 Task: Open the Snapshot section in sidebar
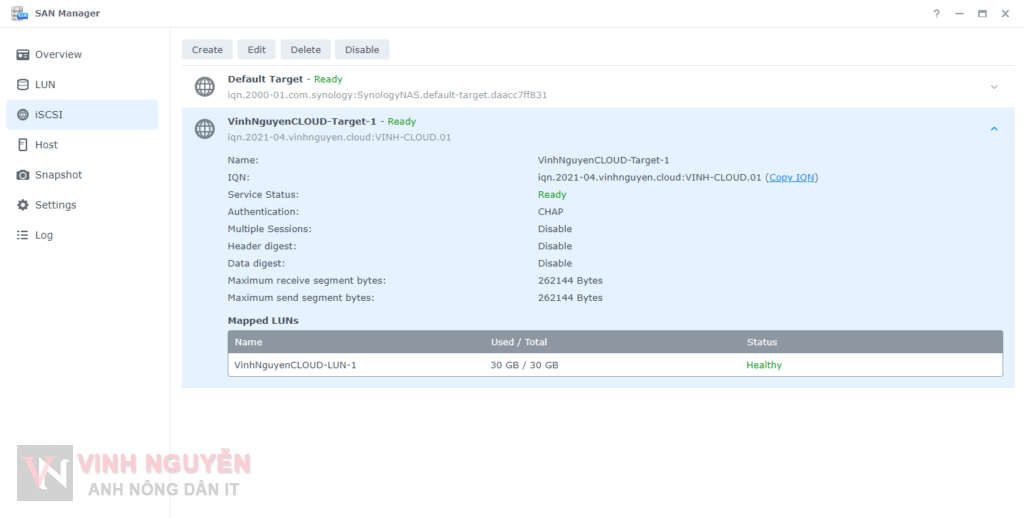58,175
